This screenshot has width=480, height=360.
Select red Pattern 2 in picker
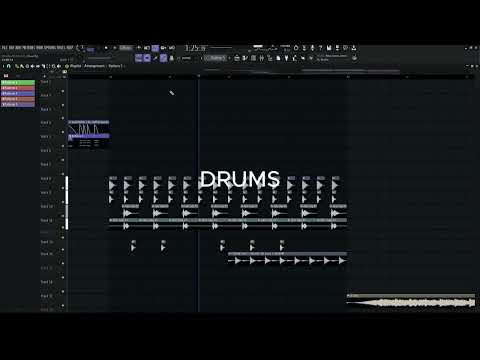point(18,88)
